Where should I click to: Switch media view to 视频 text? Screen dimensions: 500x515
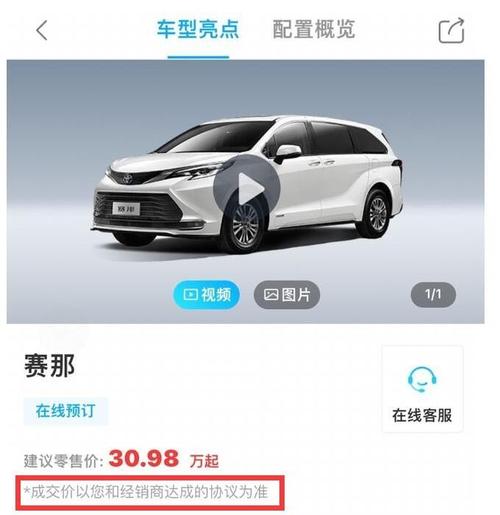click(x=216, y=295)
